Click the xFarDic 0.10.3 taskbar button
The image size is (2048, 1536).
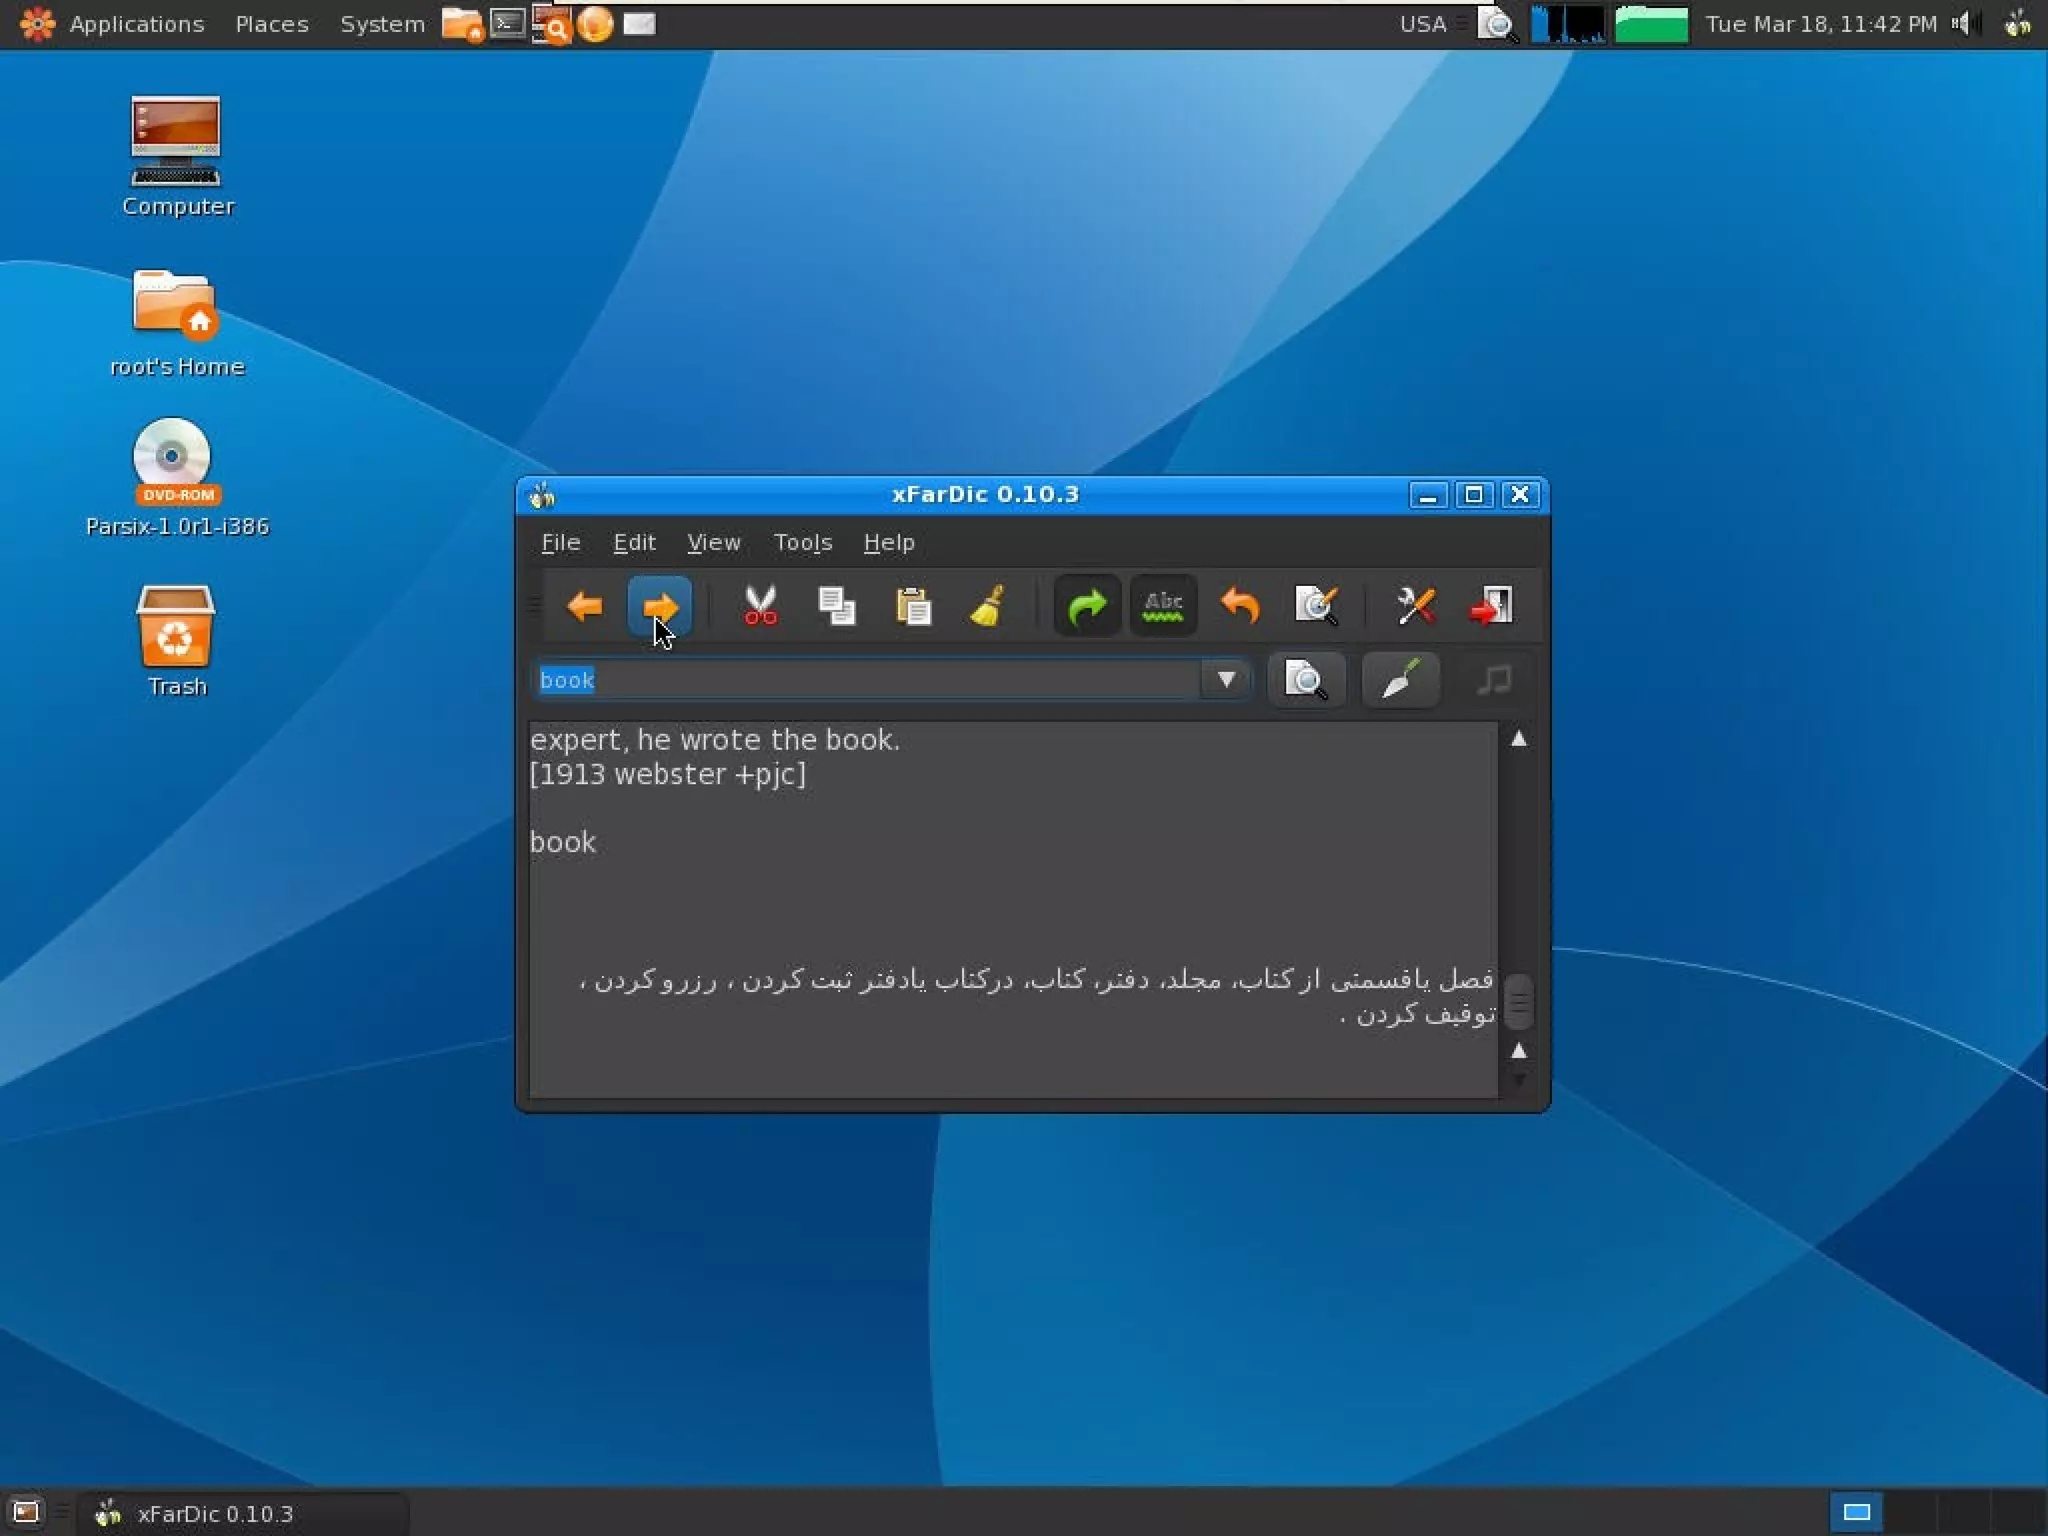[x=215, y=1513]
